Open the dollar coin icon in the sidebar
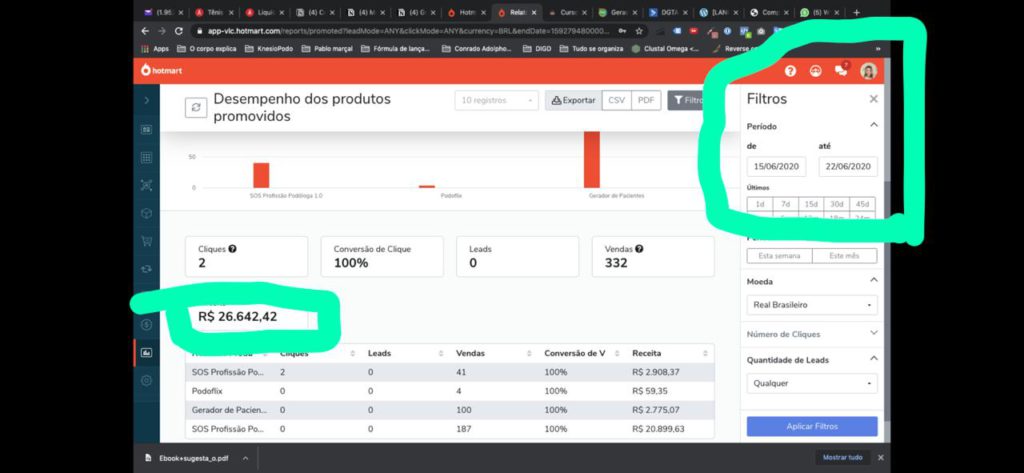1024x473 pixels. click(146, 325)
